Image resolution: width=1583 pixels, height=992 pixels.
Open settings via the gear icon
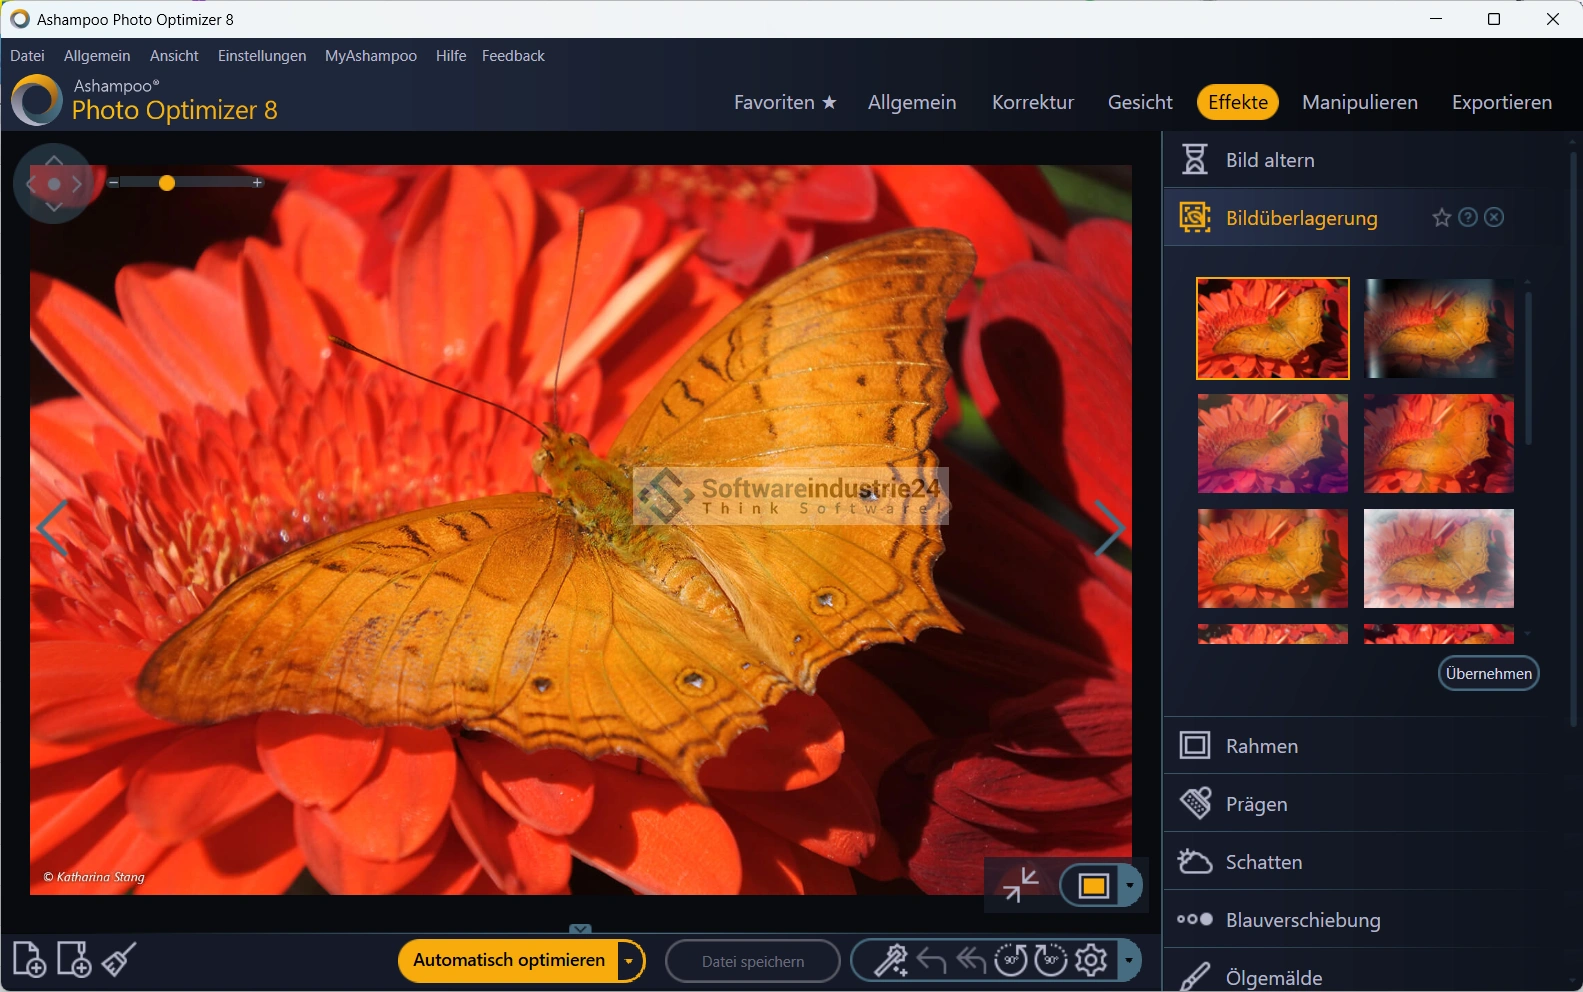(x=1091, y=961)
